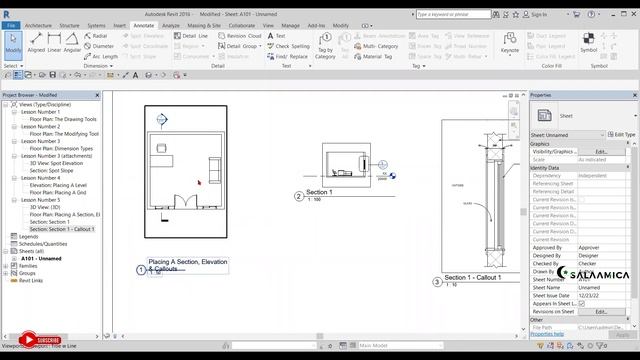Collapse the Sheets (all) node
The height and width of the screenshot is (360, 640).
point(6,251)
